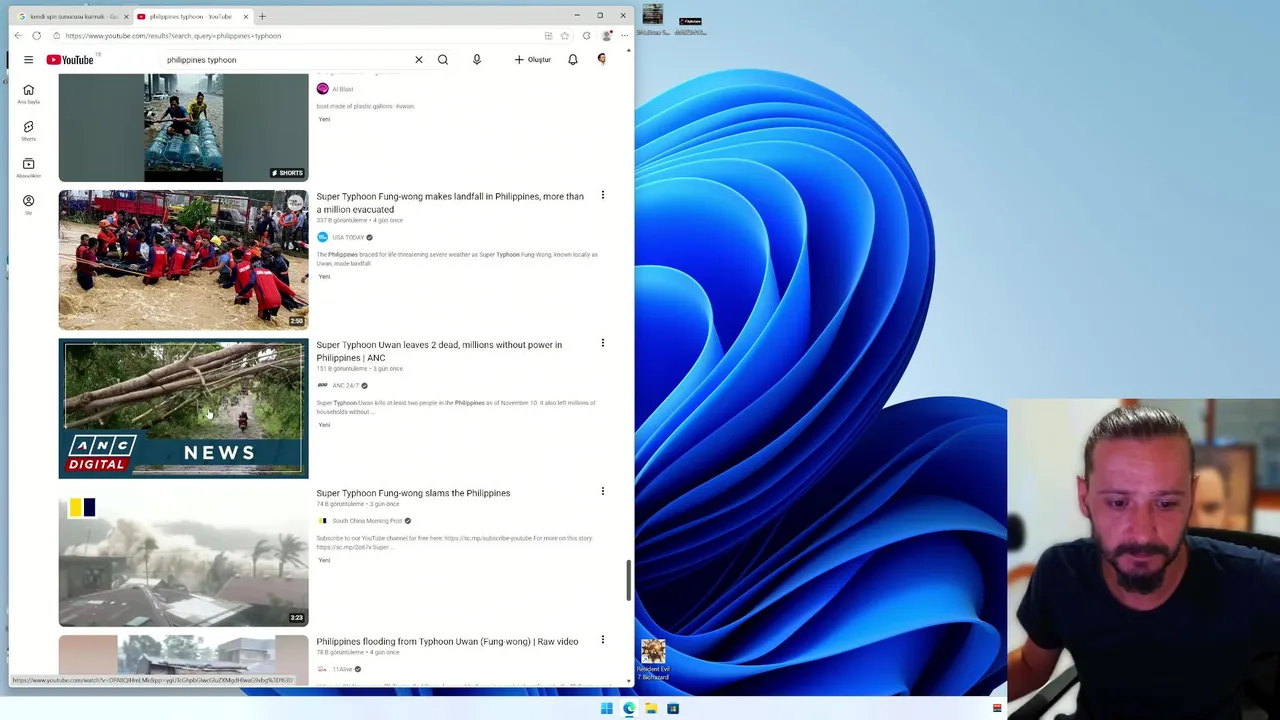Play the ANC Digital News thumbnail
The image size is (1280, 720).
coord(183,408)
